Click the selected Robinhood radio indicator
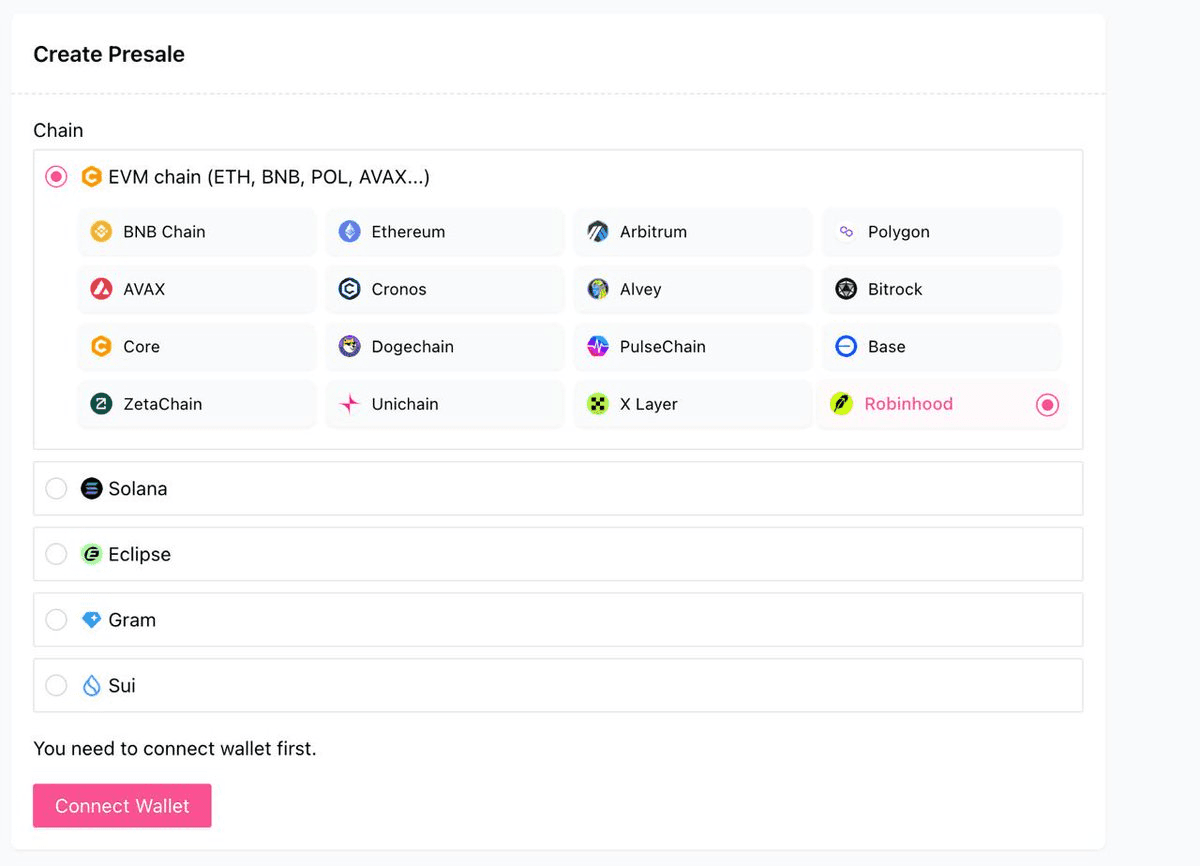 coord(1047,405)
